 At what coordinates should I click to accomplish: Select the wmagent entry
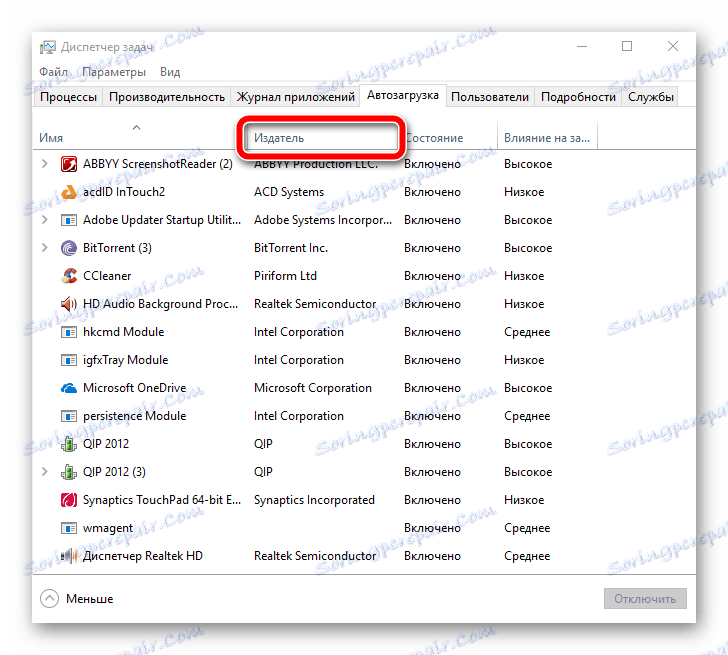click(108, 528)
